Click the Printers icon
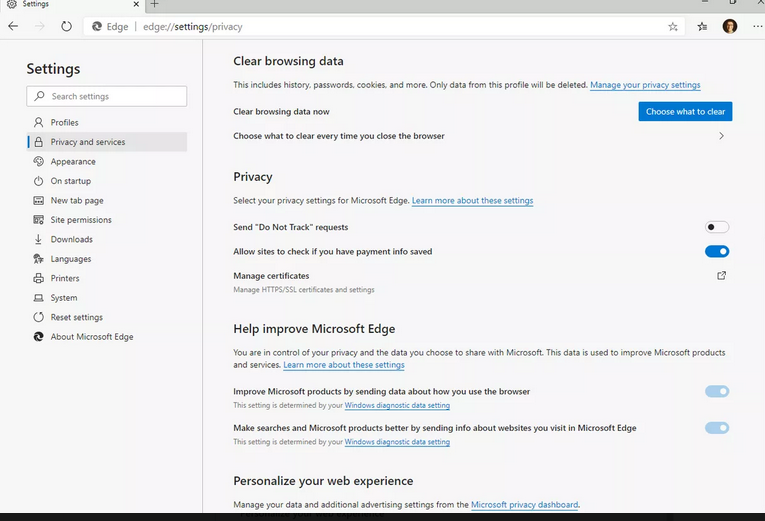Screen dimensions: 765x521 (x=39, y=278)
